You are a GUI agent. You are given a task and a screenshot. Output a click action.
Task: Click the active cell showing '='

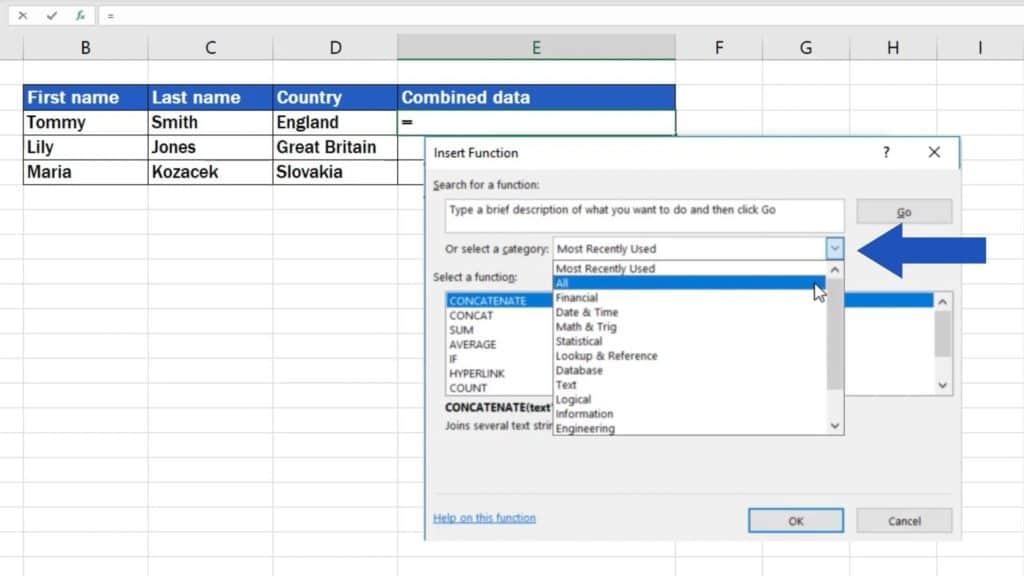click(536, 122)
